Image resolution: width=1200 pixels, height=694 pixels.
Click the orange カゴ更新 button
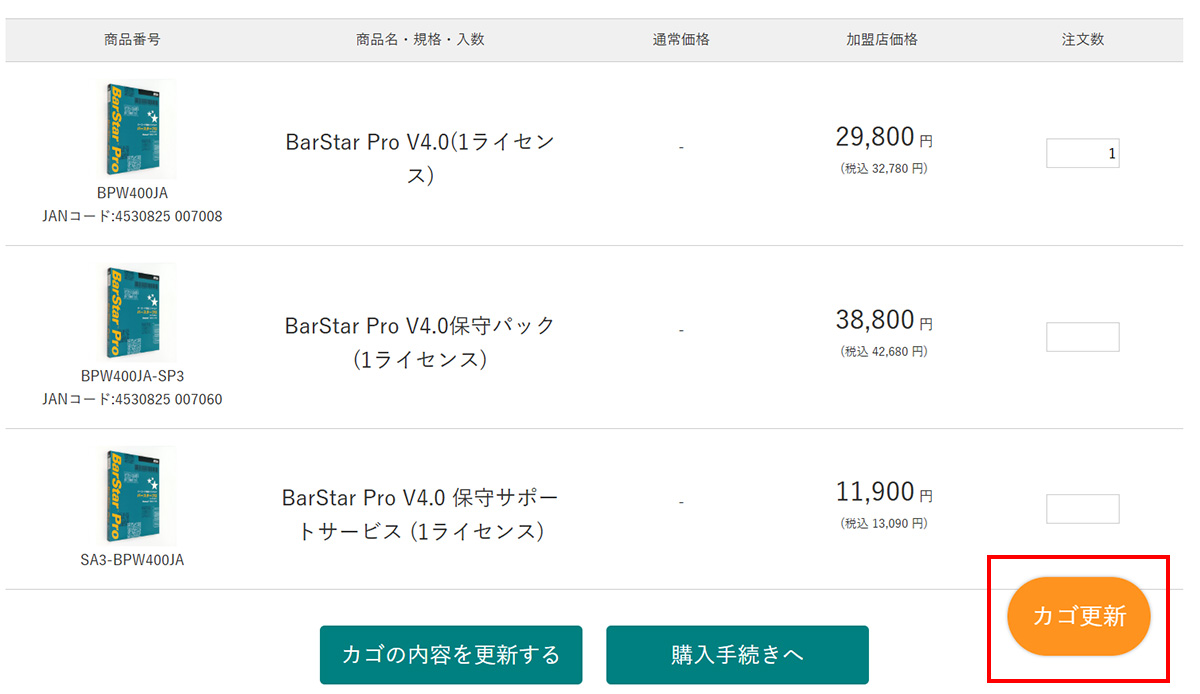pos(1078,616)
